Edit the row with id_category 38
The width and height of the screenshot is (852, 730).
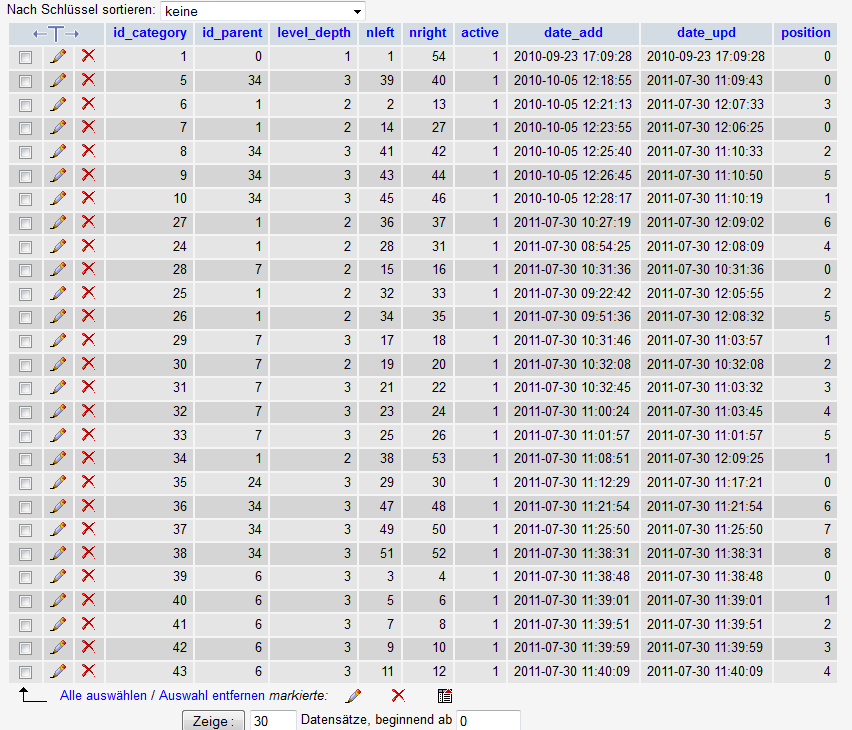58,553
